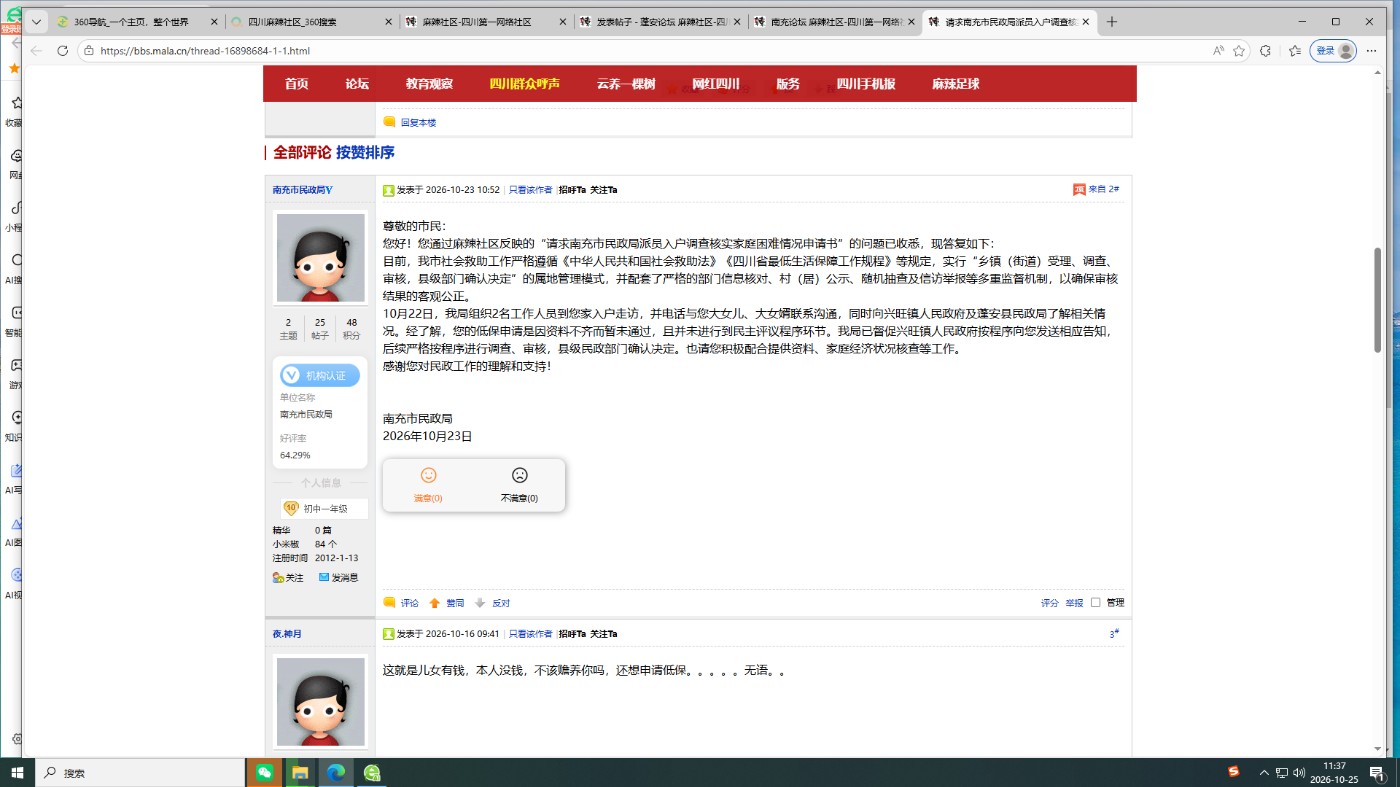This screenshot has height=787, width=1400.
Task: Click the 举报 link on the reply
Action: pos(1074,603)
